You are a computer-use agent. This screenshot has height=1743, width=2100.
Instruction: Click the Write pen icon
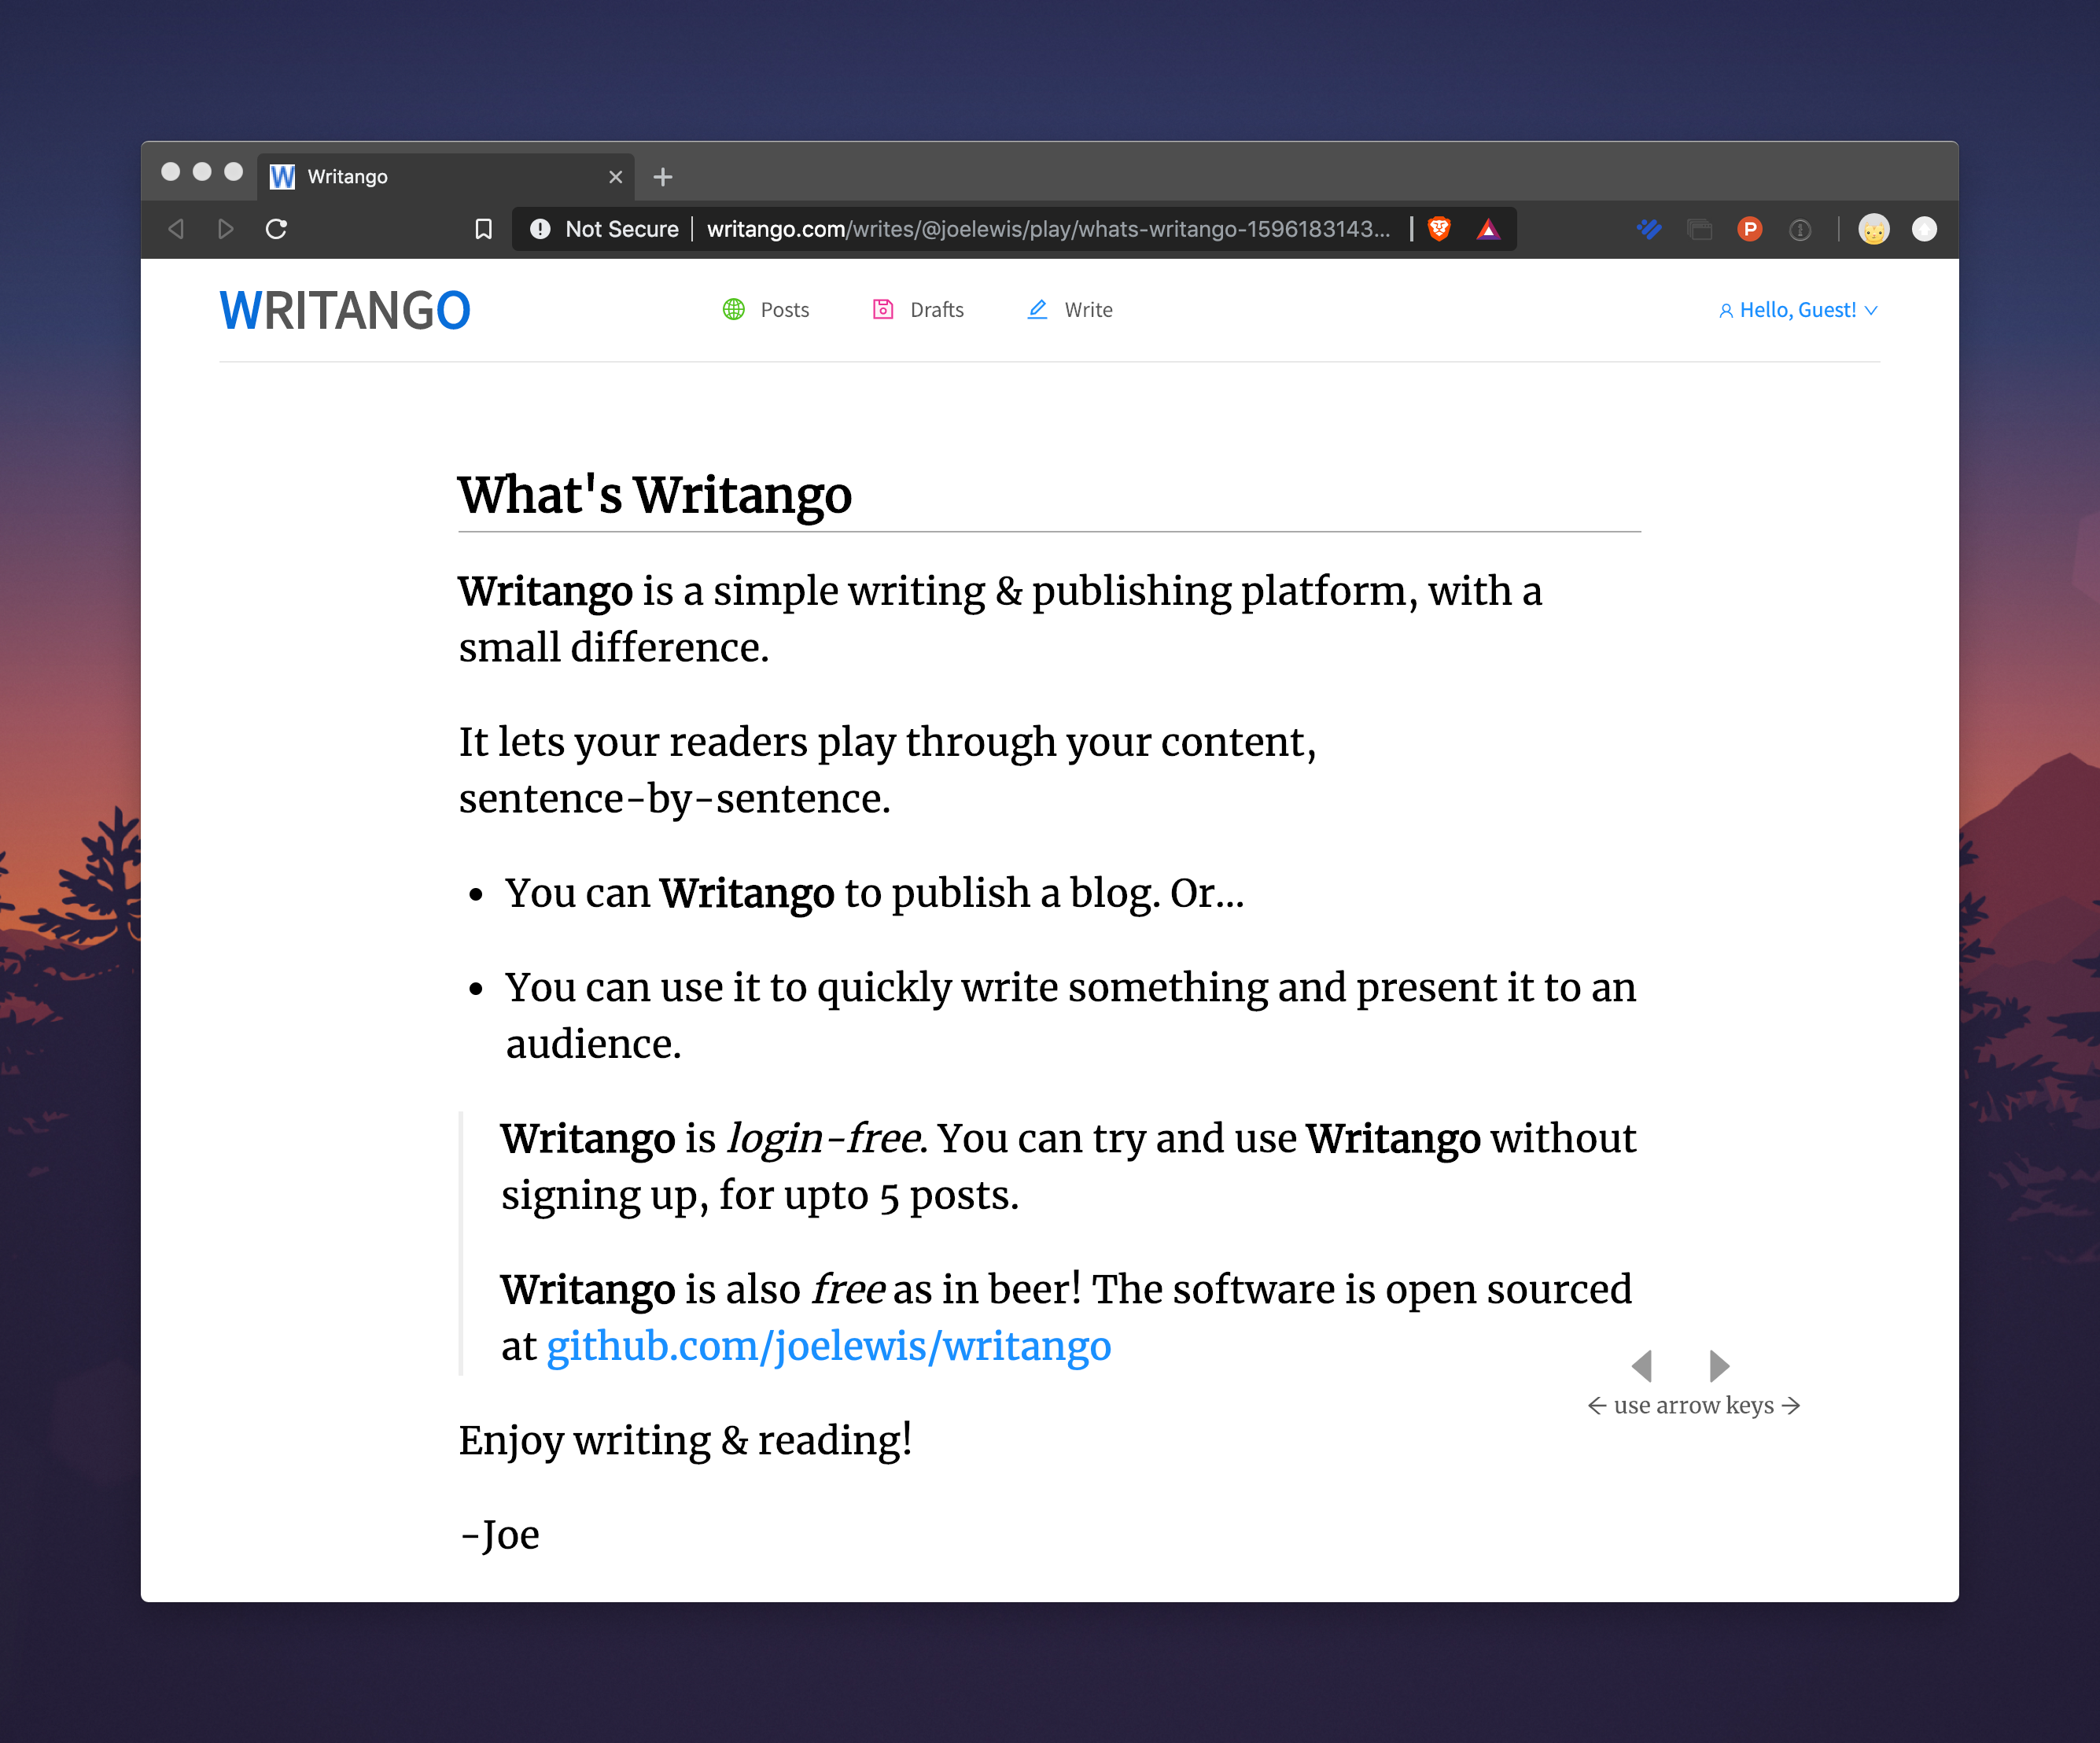1036,310
